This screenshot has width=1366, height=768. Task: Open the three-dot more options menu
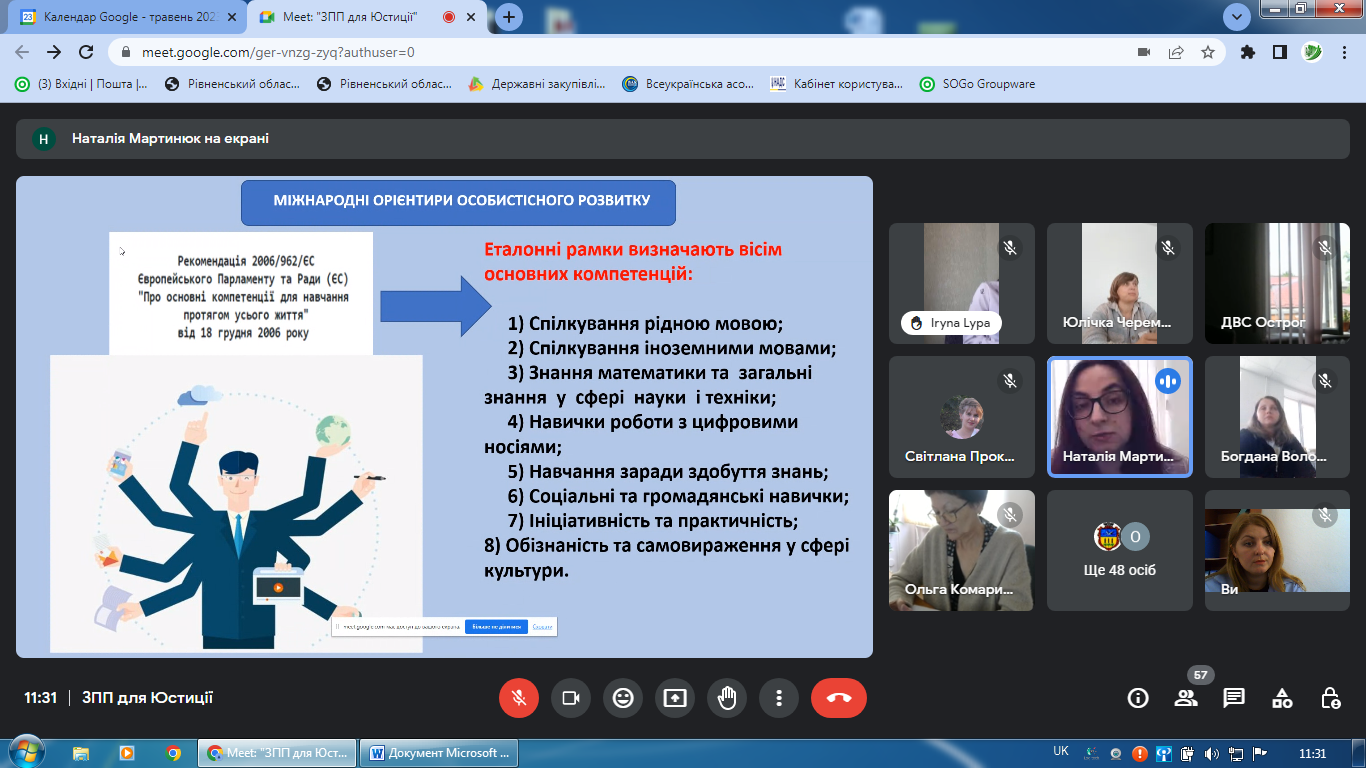[x=779, y=698]
